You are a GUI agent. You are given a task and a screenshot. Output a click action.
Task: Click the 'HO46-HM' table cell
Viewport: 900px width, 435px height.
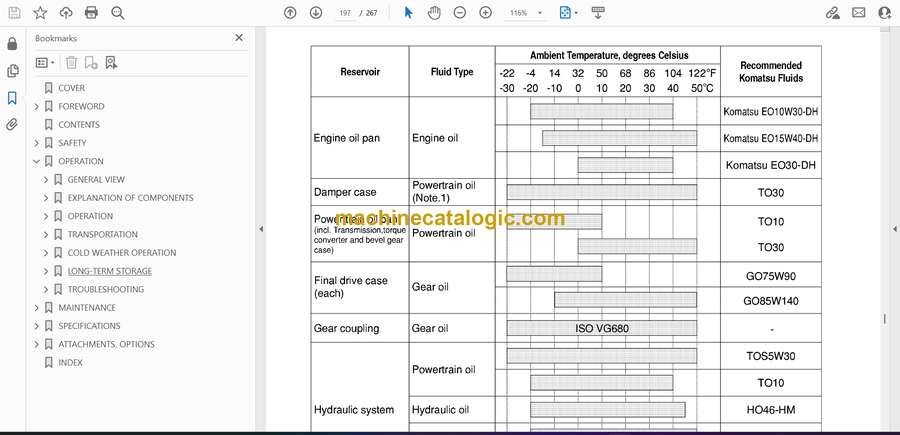pyautogui.click(x=770, y=410)
